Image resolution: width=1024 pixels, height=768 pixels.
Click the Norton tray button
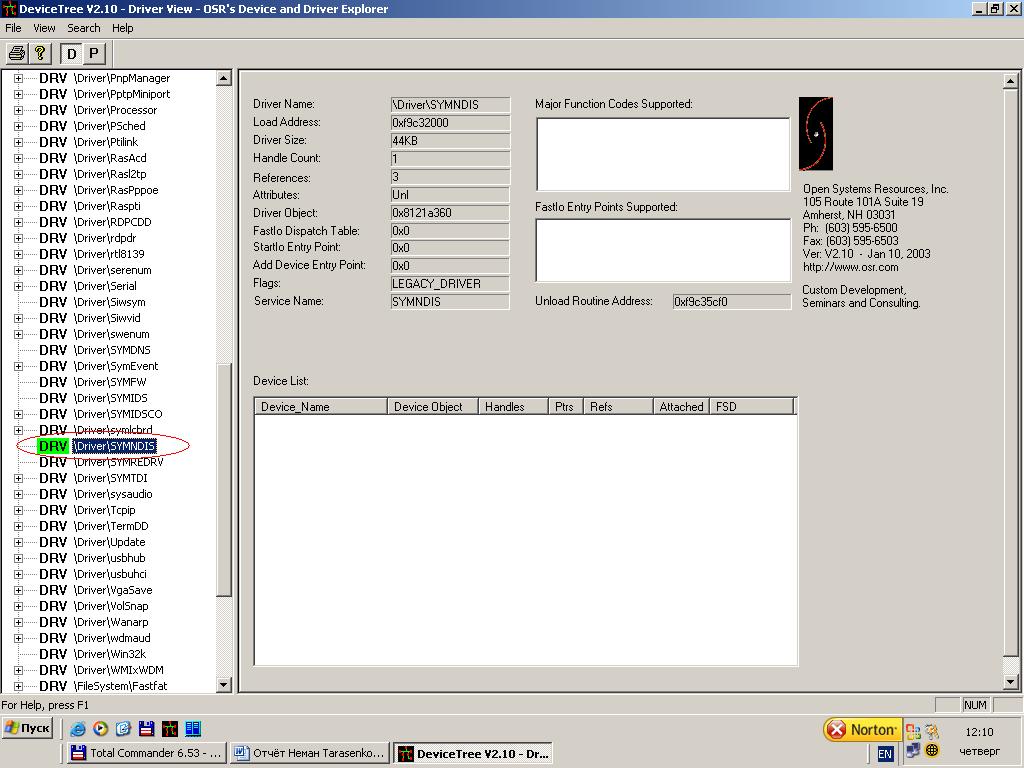[x=862, y=729]
